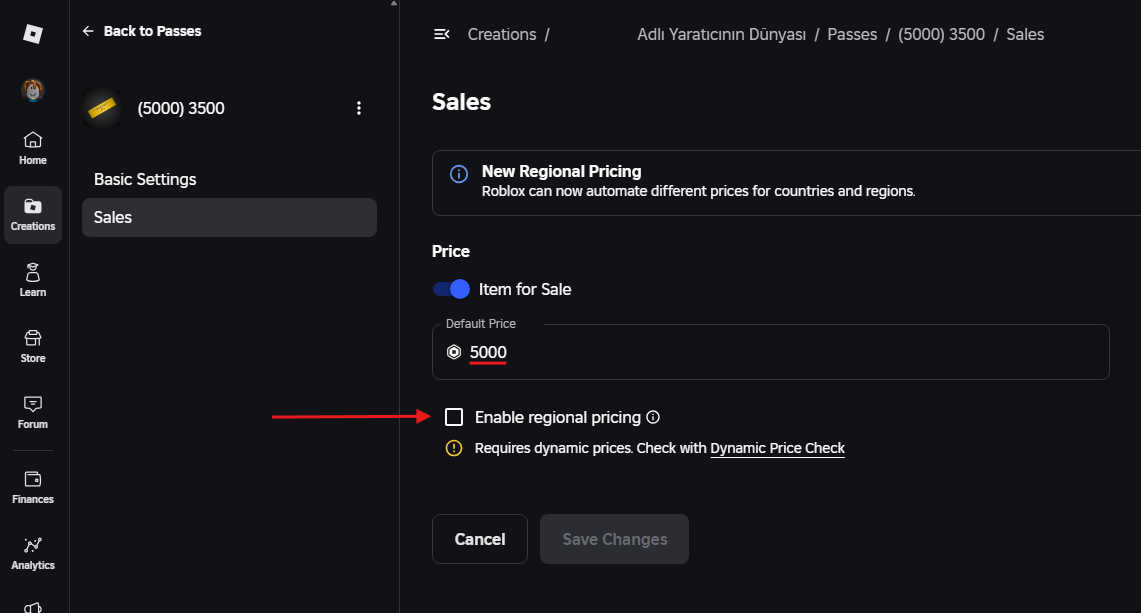
Task: Open the pass three-dot options menu
Action: [359, 108]
